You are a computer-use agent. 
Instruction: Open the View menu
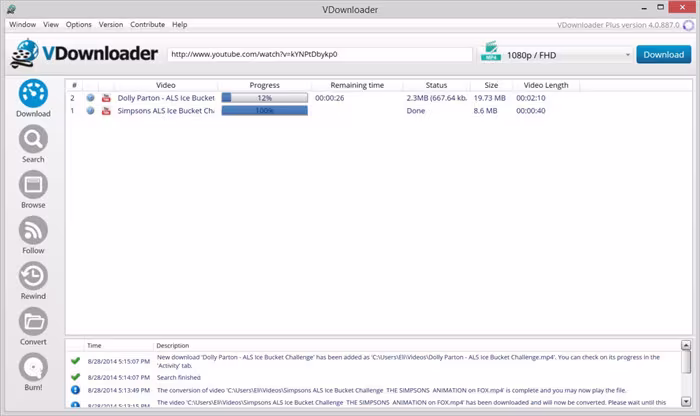tap(51, 25)
